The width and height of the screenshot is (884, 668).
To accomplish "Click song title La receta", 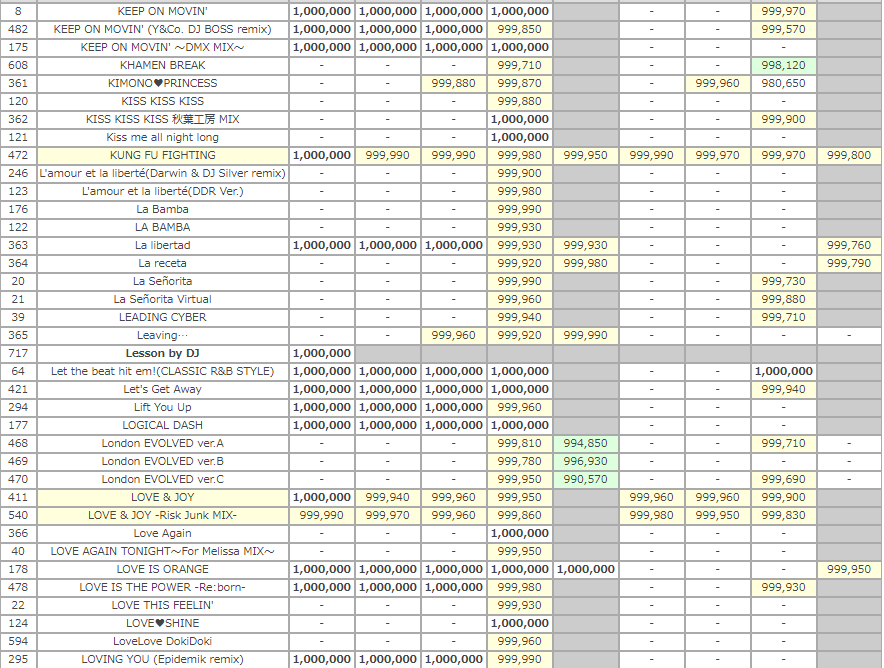I will [162, 263].
